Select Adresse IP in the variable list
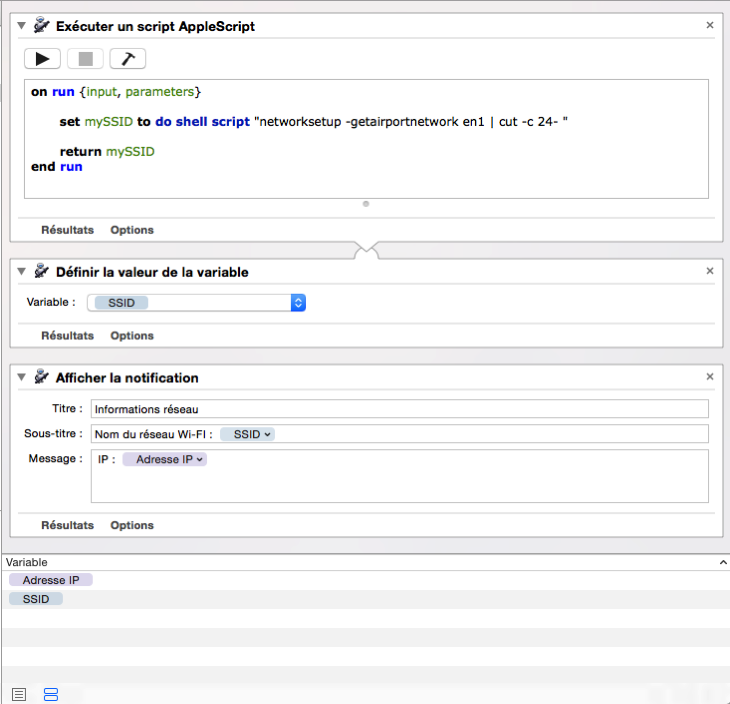The height and width of the screenshot is (704, 730). point(51,580)
